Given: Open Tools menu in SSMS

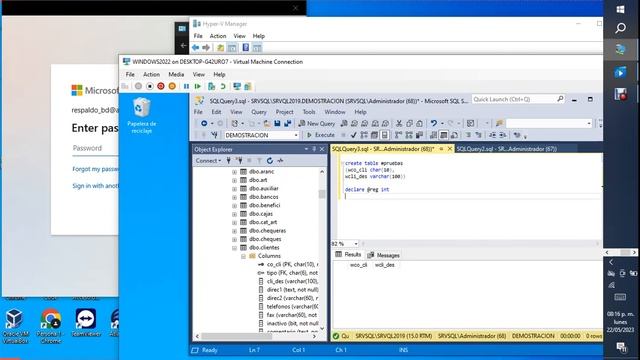Looking at the screenshot, I should pyautogui.click(x=309, y=112).
